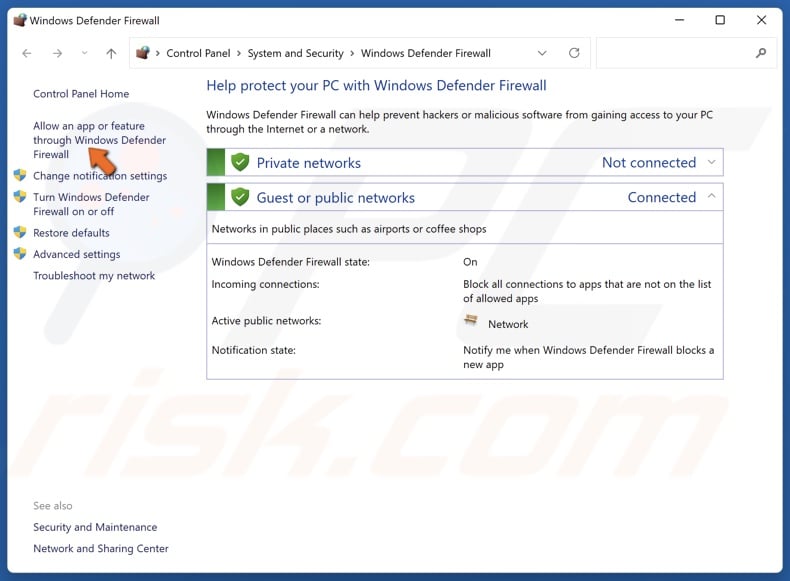Image resolution: width=790 pixels, height=581 pixels.
Task: Click Windows Defender Firewall breadcrumb
Action: point(426,53)
